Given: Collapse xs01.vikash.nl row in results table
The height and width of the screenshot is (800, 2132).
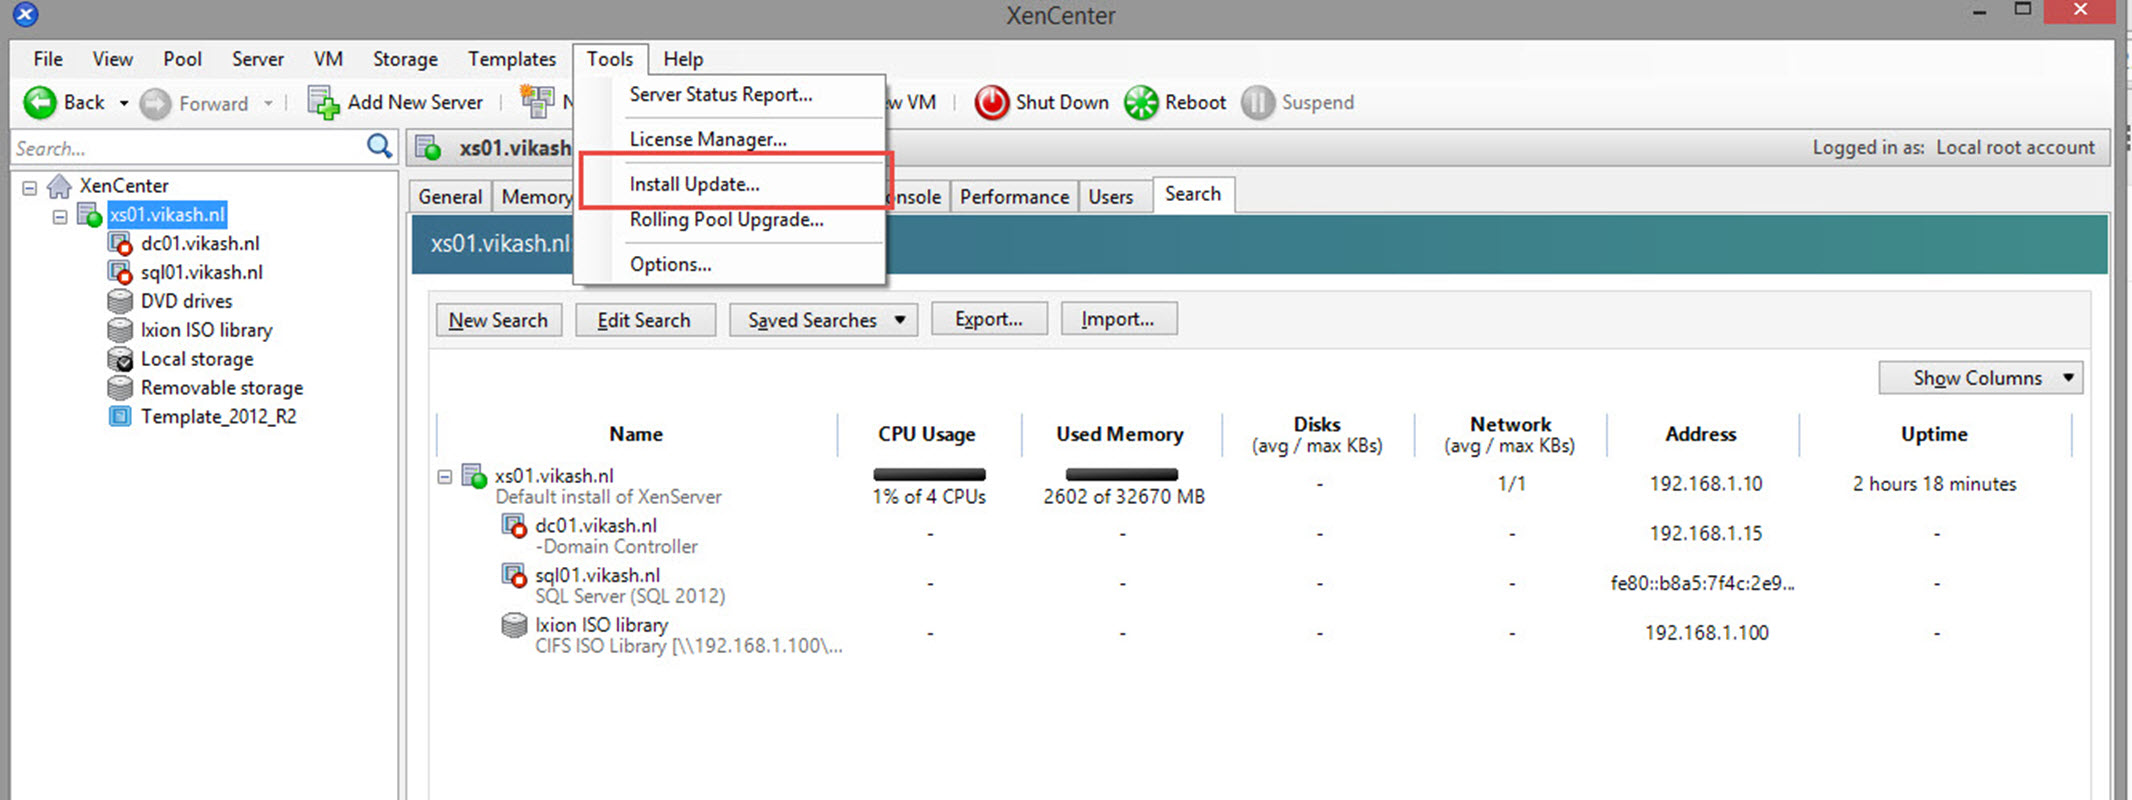Looking at the screenshot, I should click(445, 477).
